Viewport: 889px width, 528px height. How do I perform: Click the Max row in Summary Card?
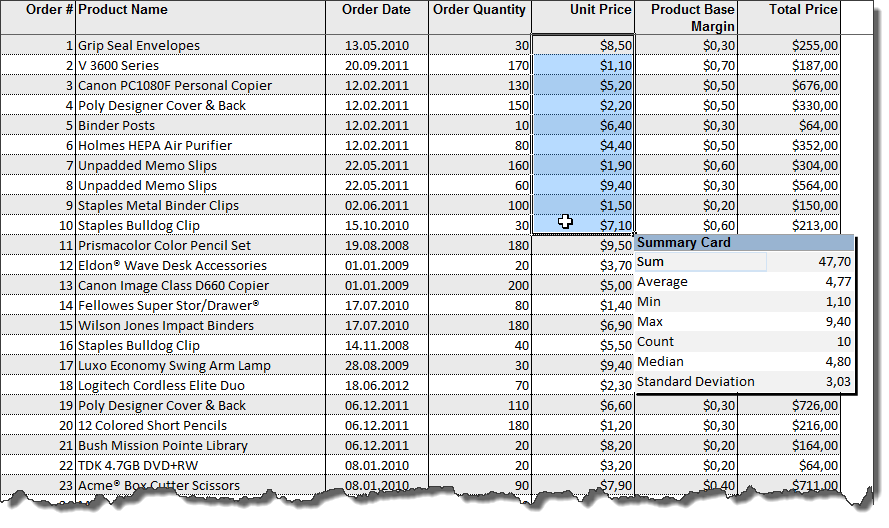coord(744,322)
